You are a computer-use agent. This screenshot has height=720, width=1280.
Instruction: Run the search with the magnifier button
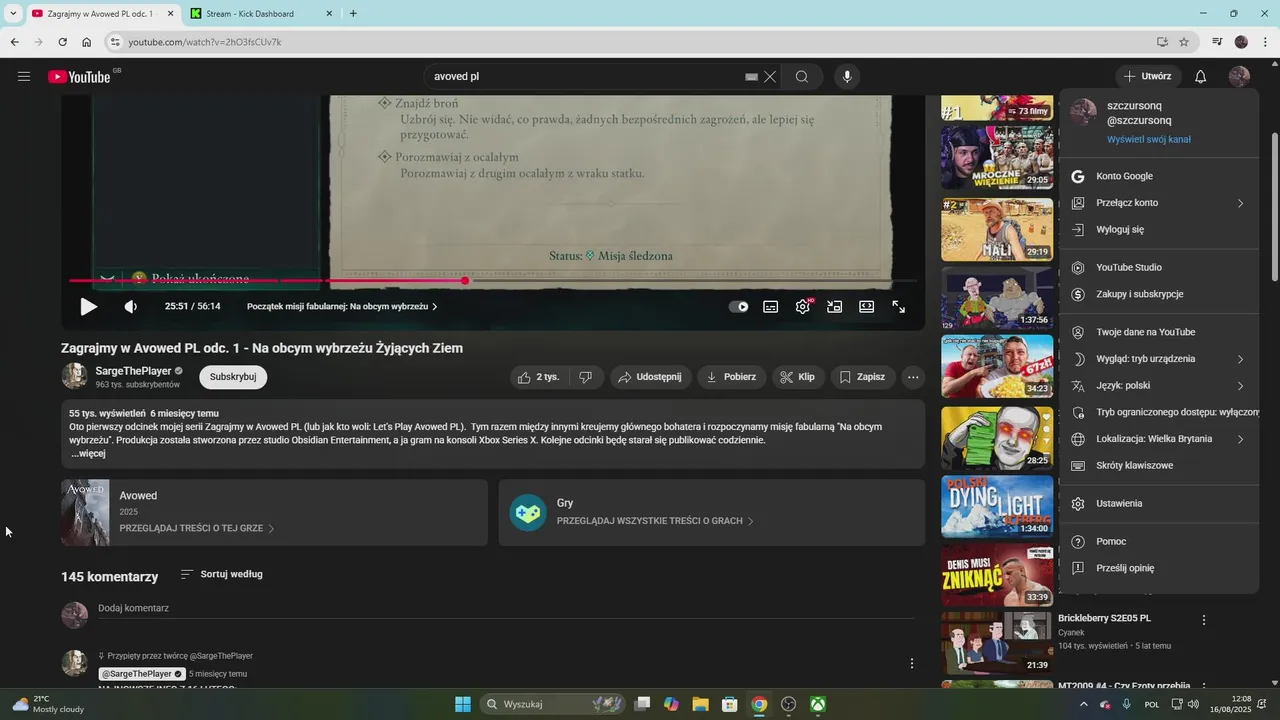(x=802, y=77)
